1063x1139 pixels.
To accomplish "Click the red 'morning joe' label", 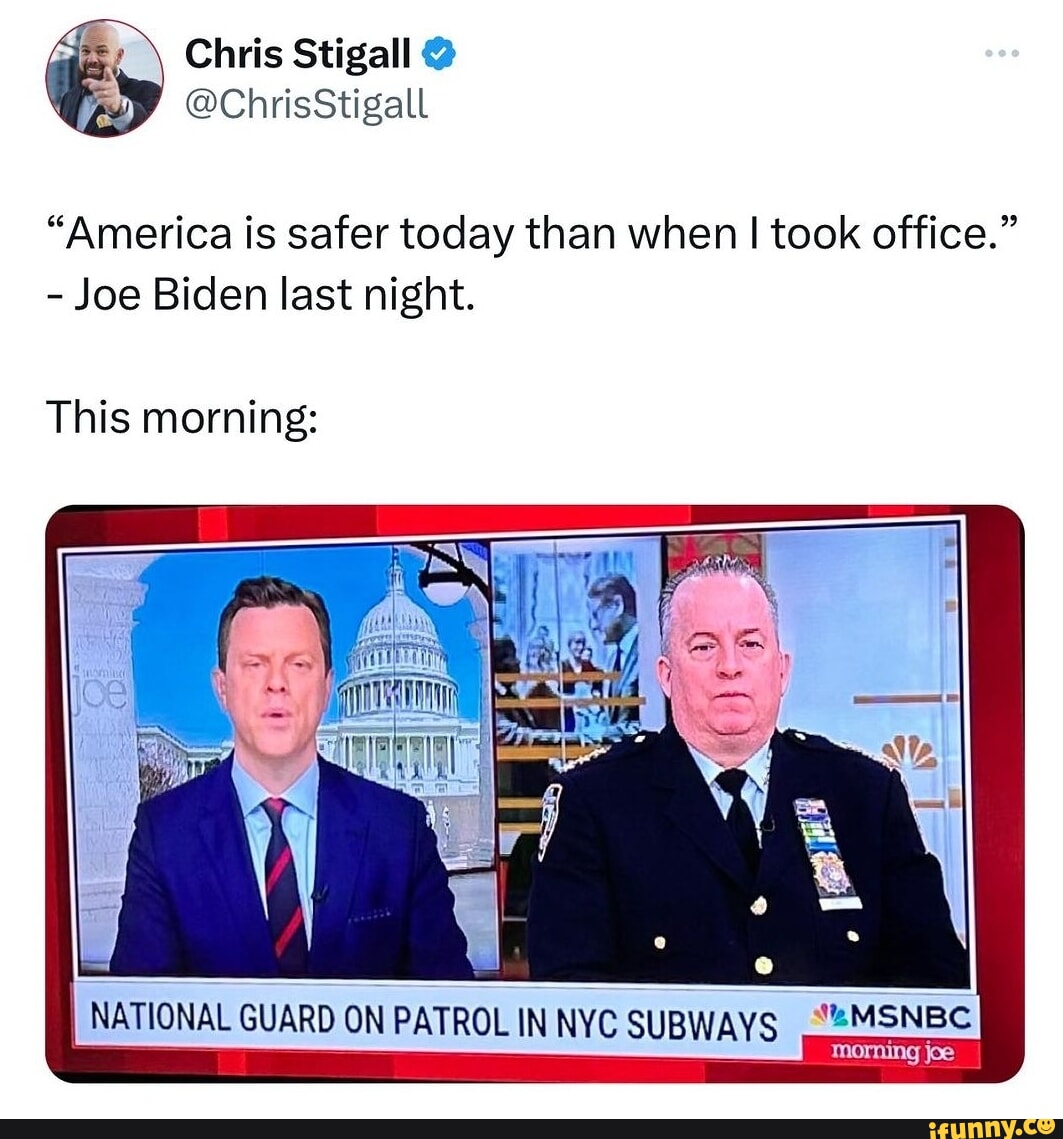I will click(x=891, y=1051).
